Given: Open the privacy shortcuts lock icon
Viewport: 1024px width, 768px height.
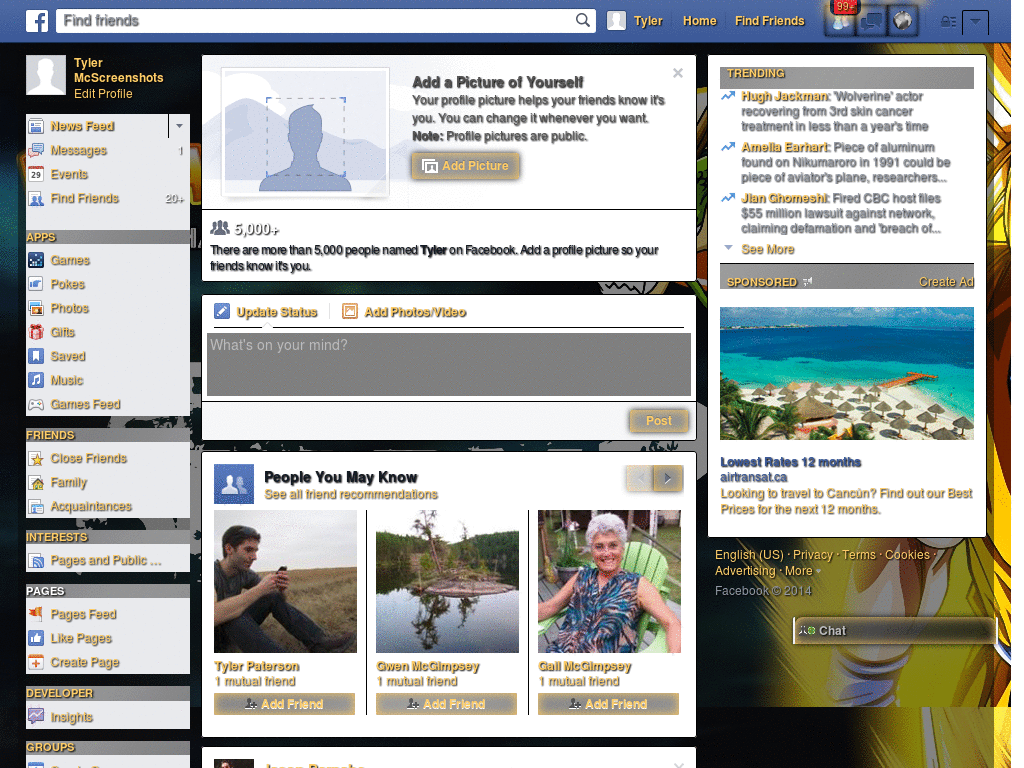Looking at the screenshot, I should pyautogui.click(x=948, y=22).
